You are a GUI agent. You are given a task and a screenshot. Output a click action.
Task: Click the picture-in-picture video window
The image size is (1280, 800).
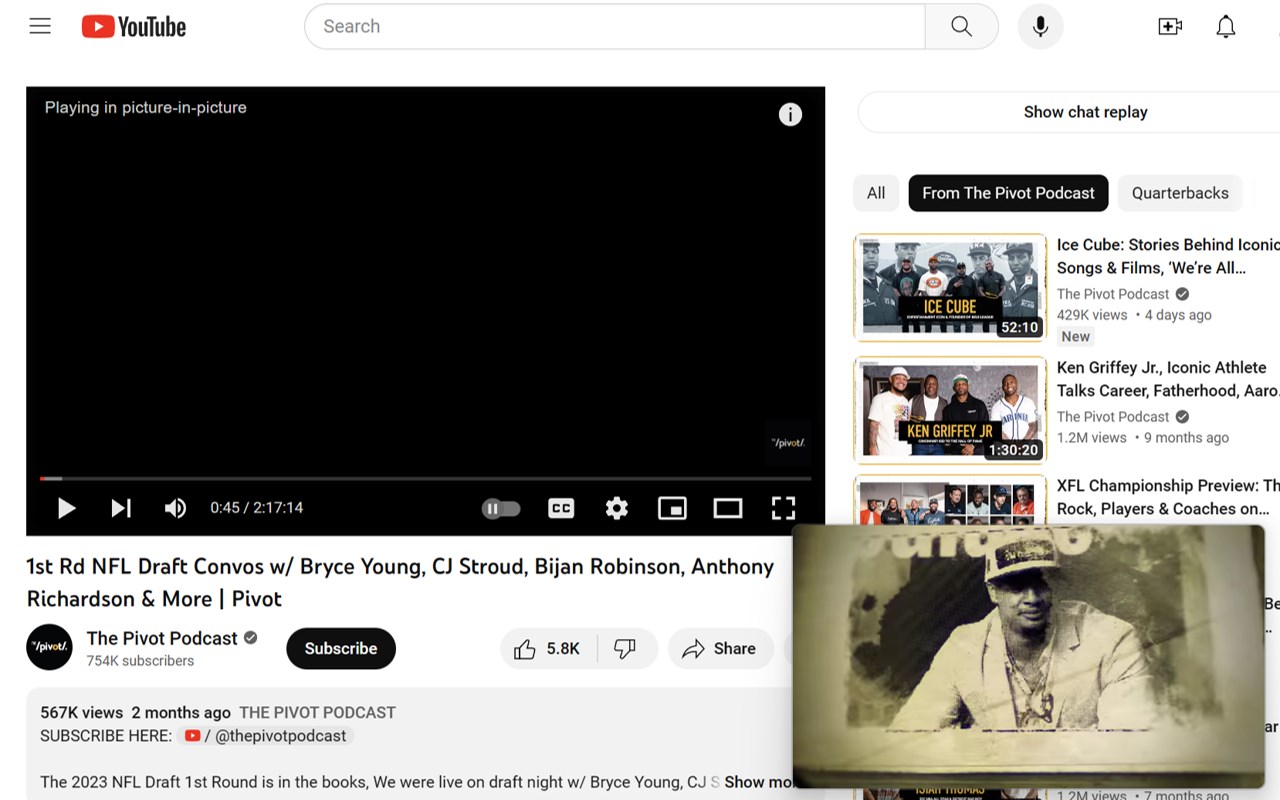1028,656
